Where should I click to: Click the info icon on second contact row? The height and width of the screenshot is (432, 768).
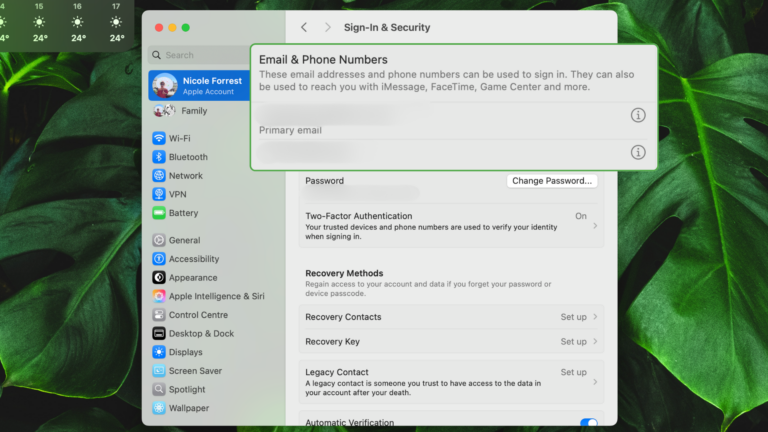(638, 152)
